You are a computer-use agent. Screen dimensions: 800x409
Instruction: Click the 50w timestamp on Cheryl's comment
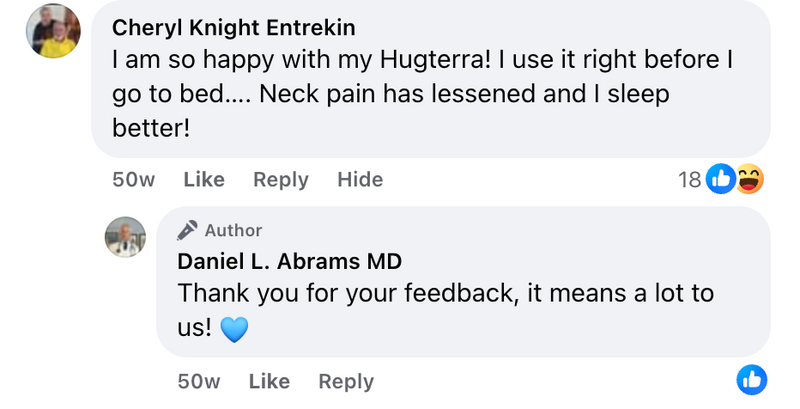click(134, 180)
